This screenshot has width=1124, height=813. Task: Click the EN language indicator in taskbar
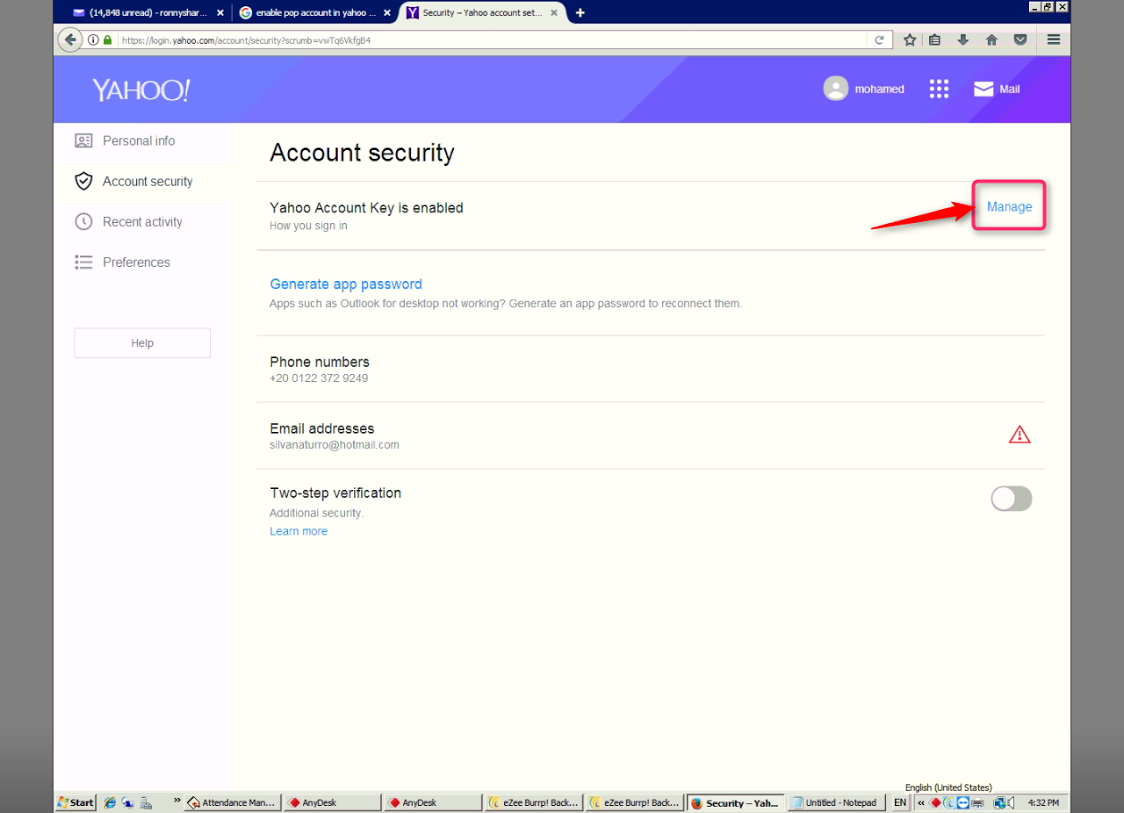900,803
